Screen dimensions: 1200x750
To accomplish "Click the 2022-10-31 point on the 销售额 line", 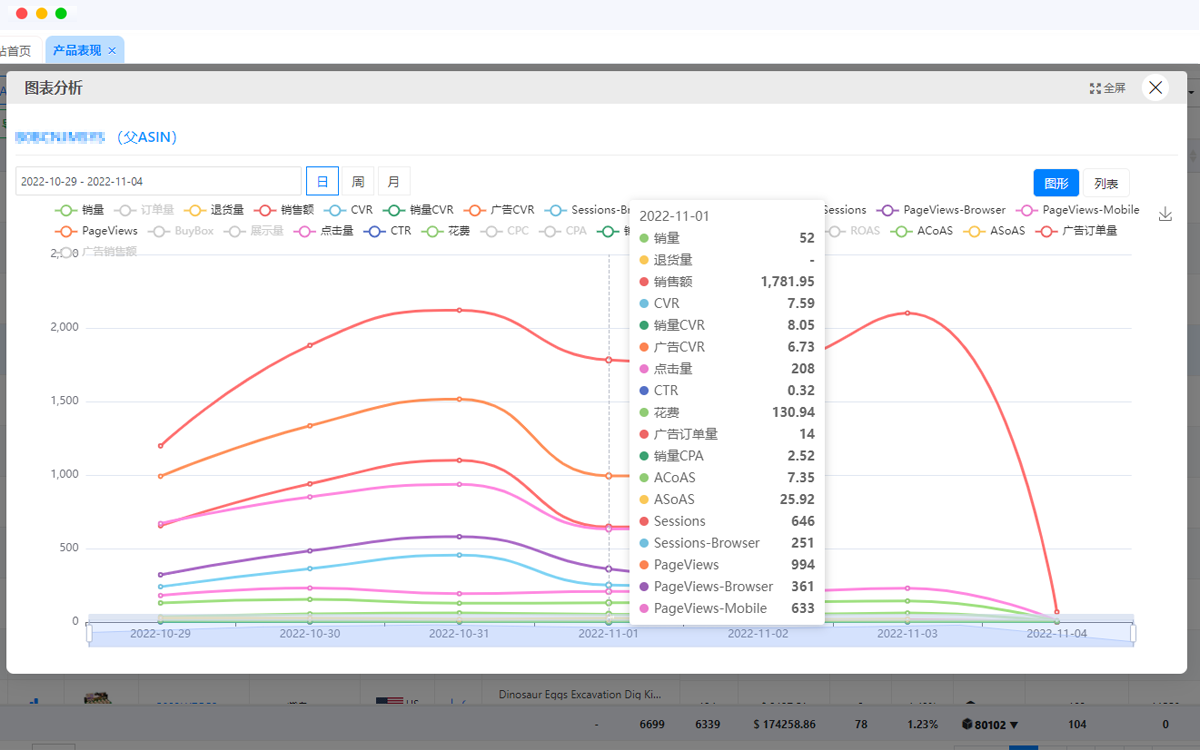I will pyautogui.click(x=459, y=310).
